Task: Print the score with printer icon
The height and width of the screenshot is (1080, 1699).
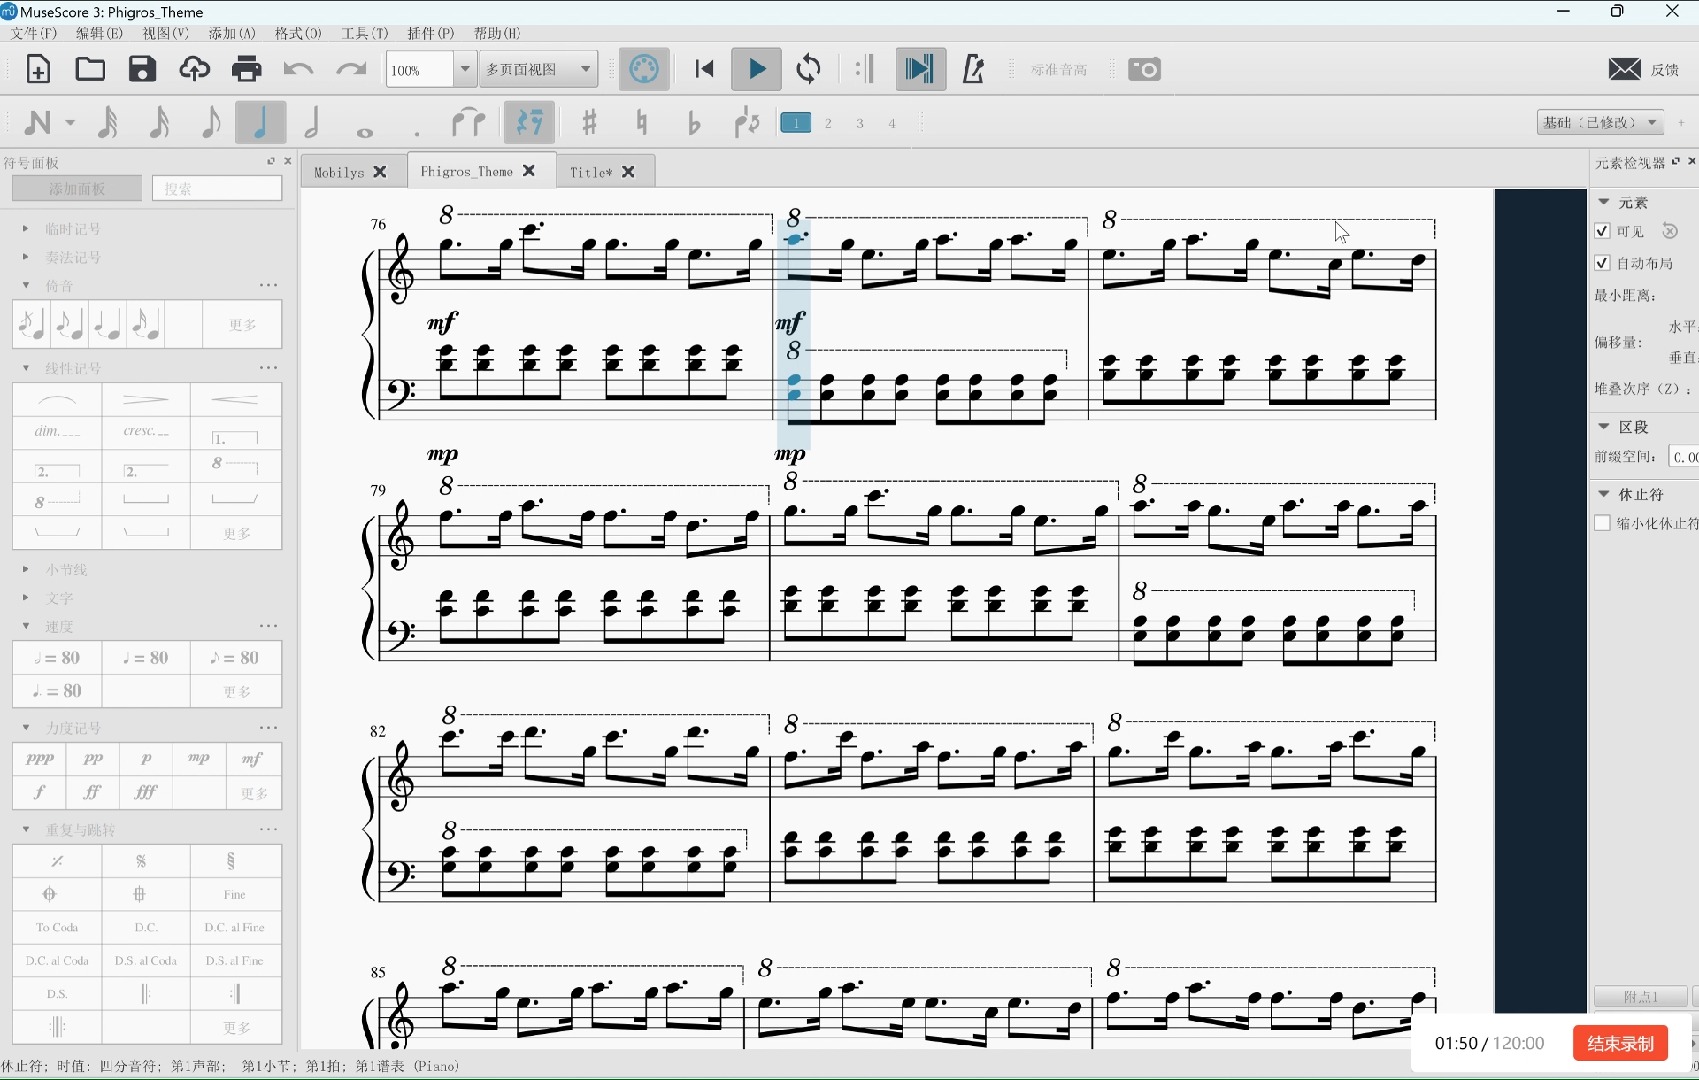Action: pos(246,69)
